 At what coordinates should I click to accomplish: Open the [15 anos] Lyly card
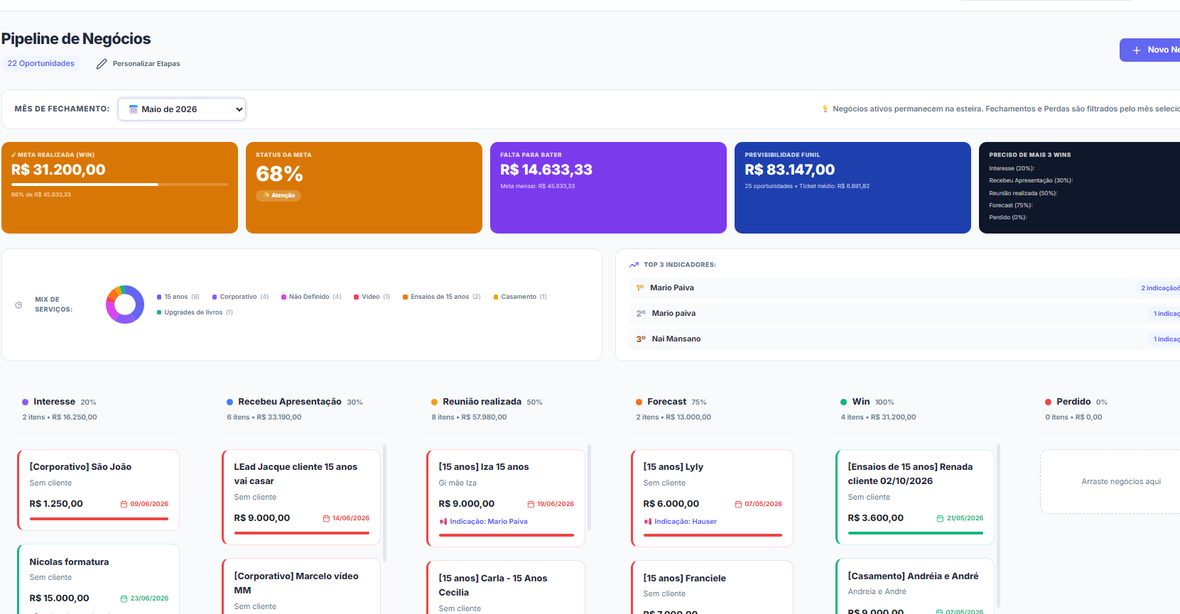[712, 498]
